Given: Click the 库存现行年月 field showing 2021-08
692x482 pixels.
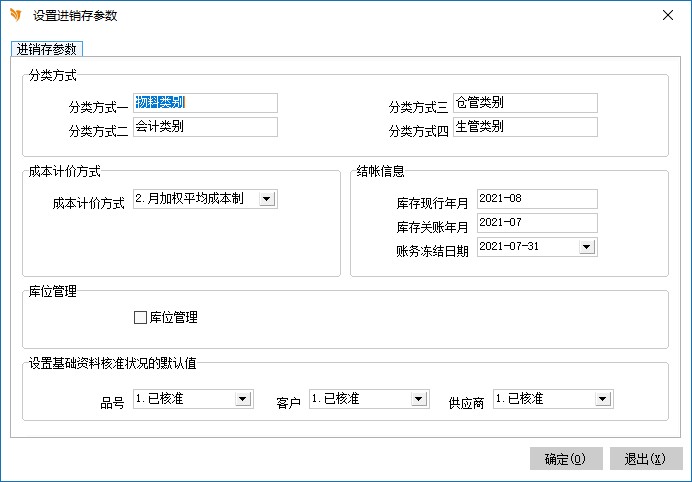Looking at the screenshot, I should click(536, 199).
